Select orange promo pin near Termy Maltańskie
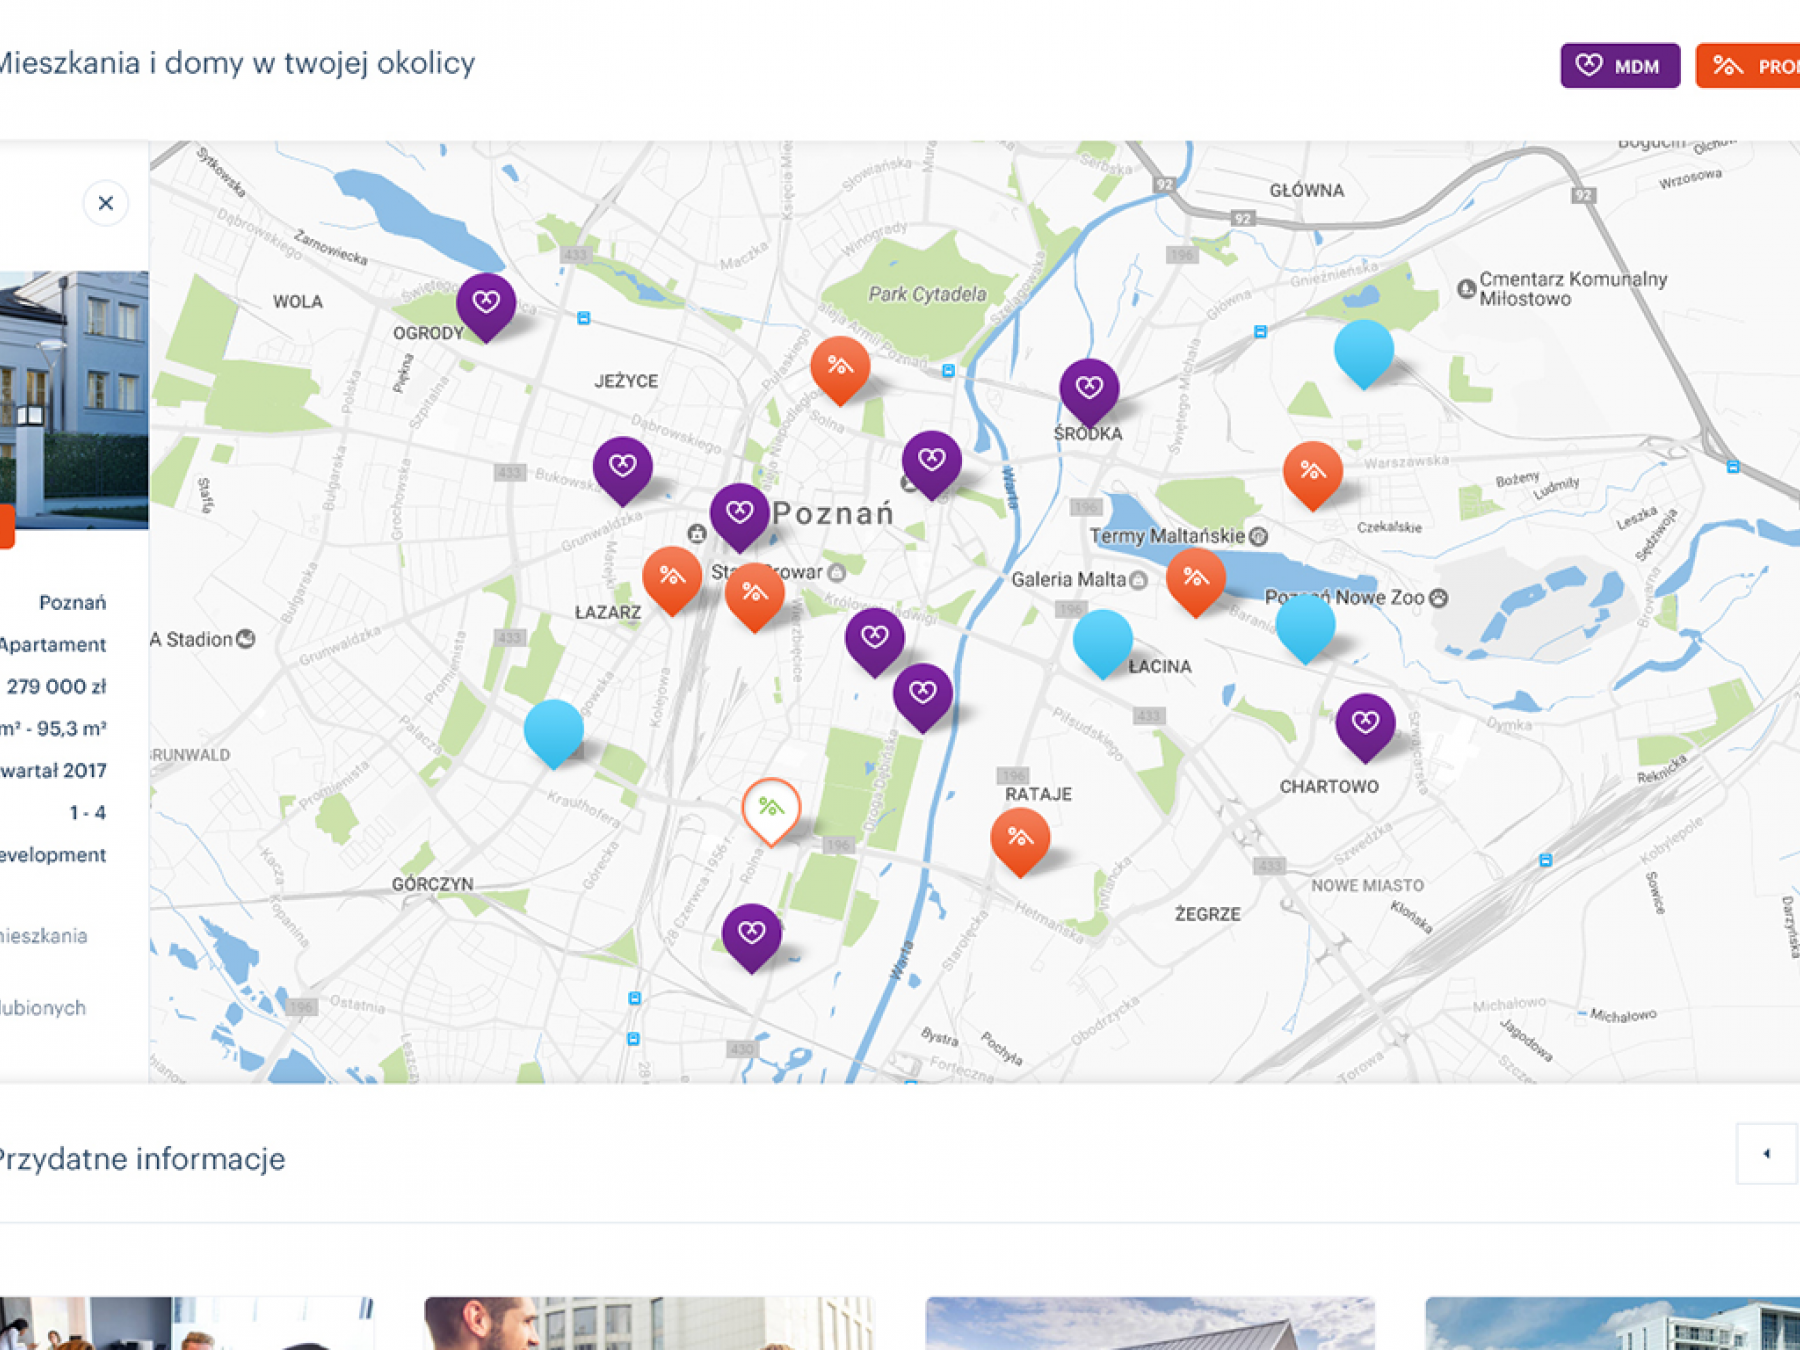The height and width of the screenshot is (1350, 1800). pos(1196,580)
